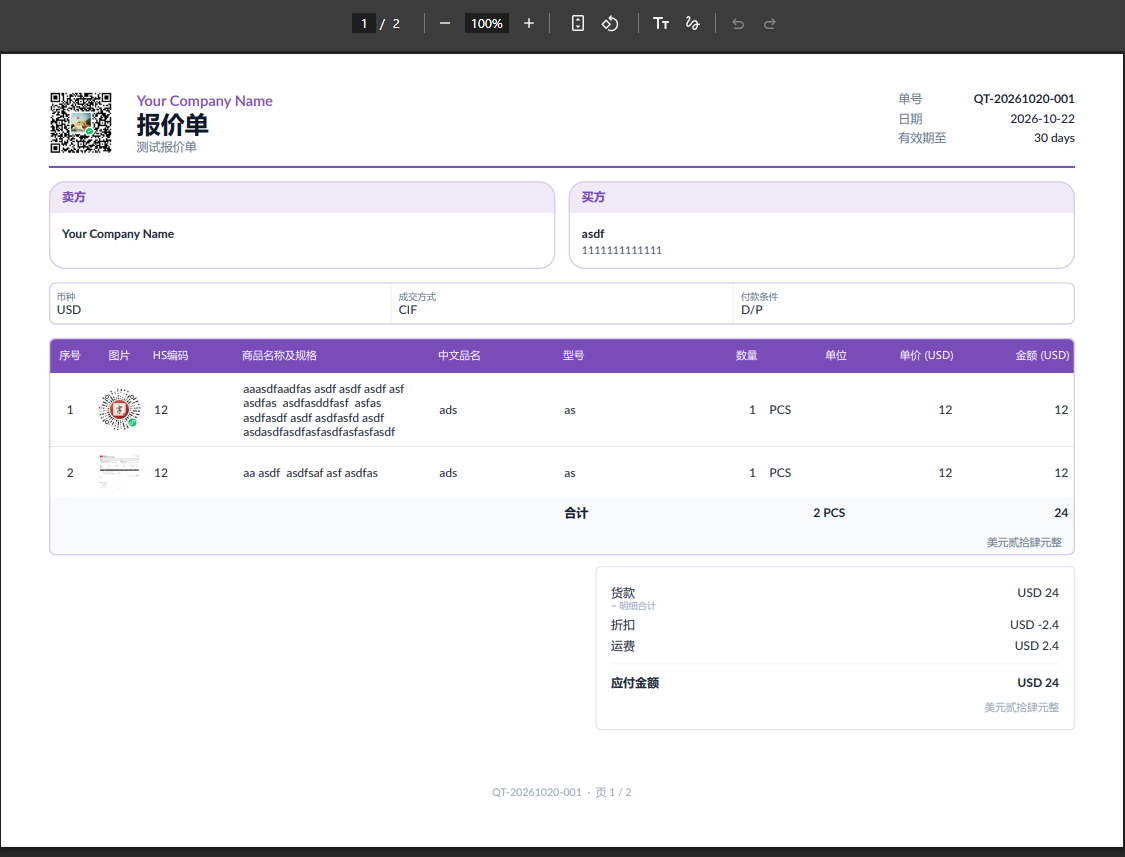Click the 货款 summary label
The image size is (1125, 857).
point(623,593)
